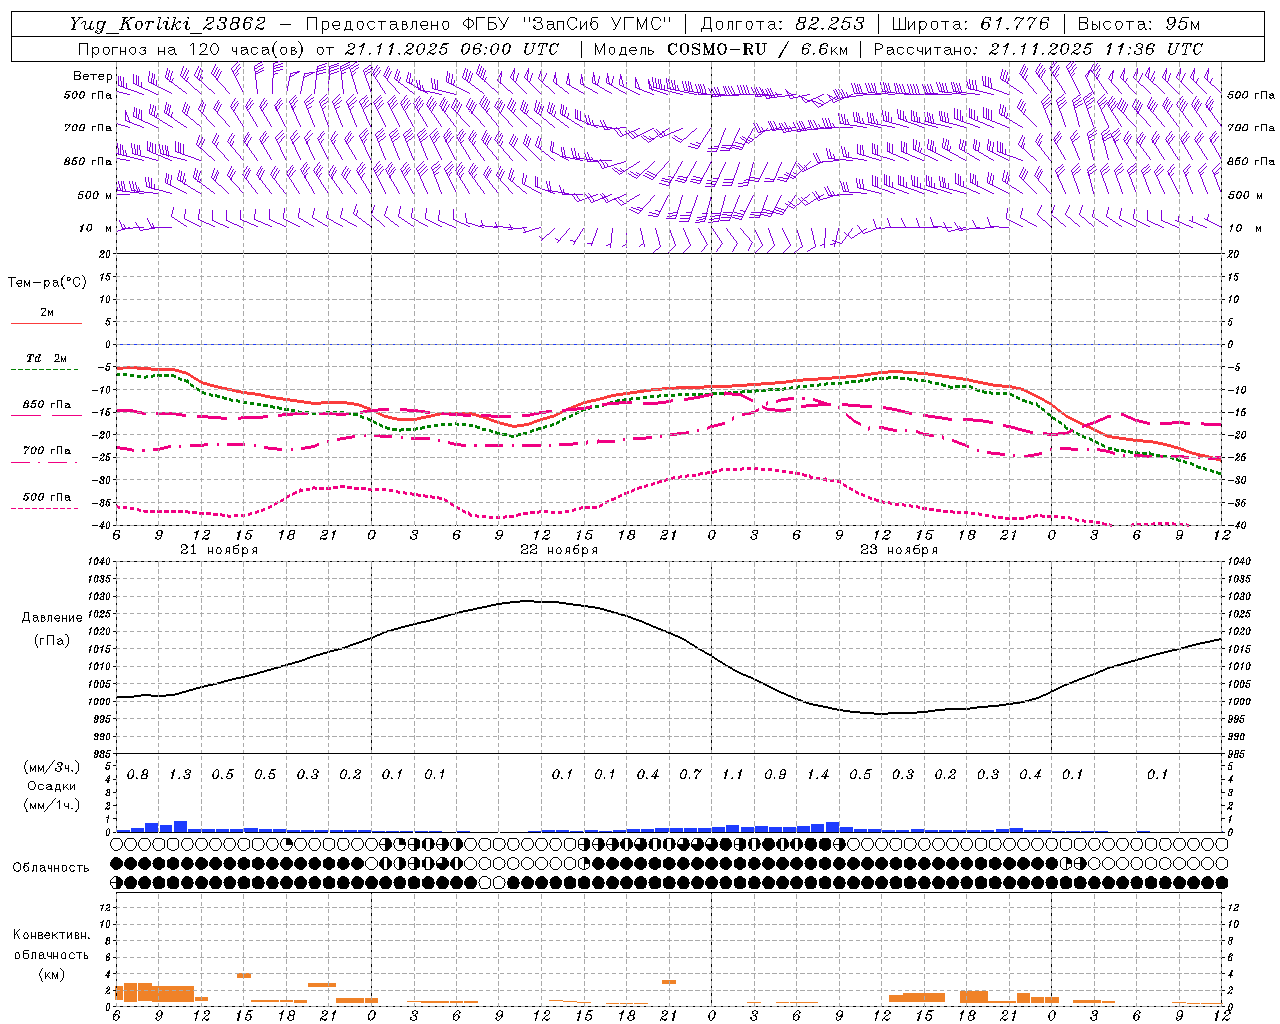The image size is (1280, 1024).
Task: Click the (гПа) pressure unit label
Action: (x=52, y=641)
